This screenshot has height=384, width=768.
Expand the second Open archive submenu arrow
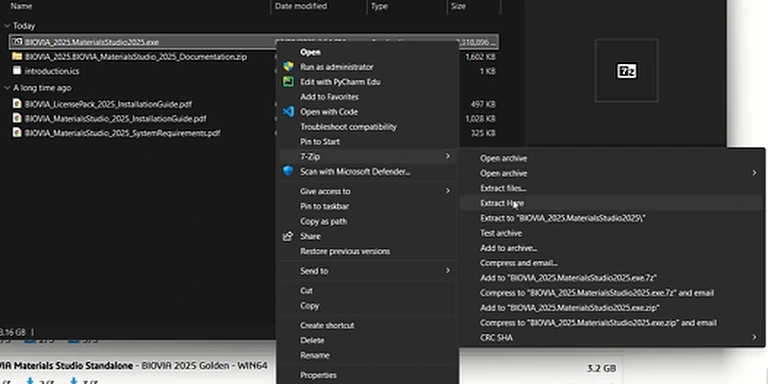click(x=754, y=173)
